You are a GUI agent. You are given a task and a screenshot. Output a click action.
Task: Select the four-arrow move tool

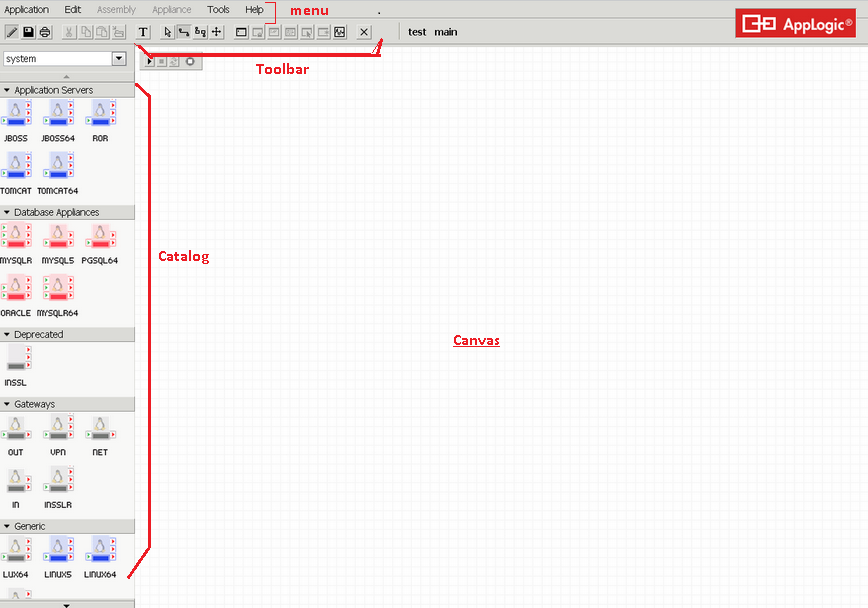pyautogui.click(x=216, y=32)
